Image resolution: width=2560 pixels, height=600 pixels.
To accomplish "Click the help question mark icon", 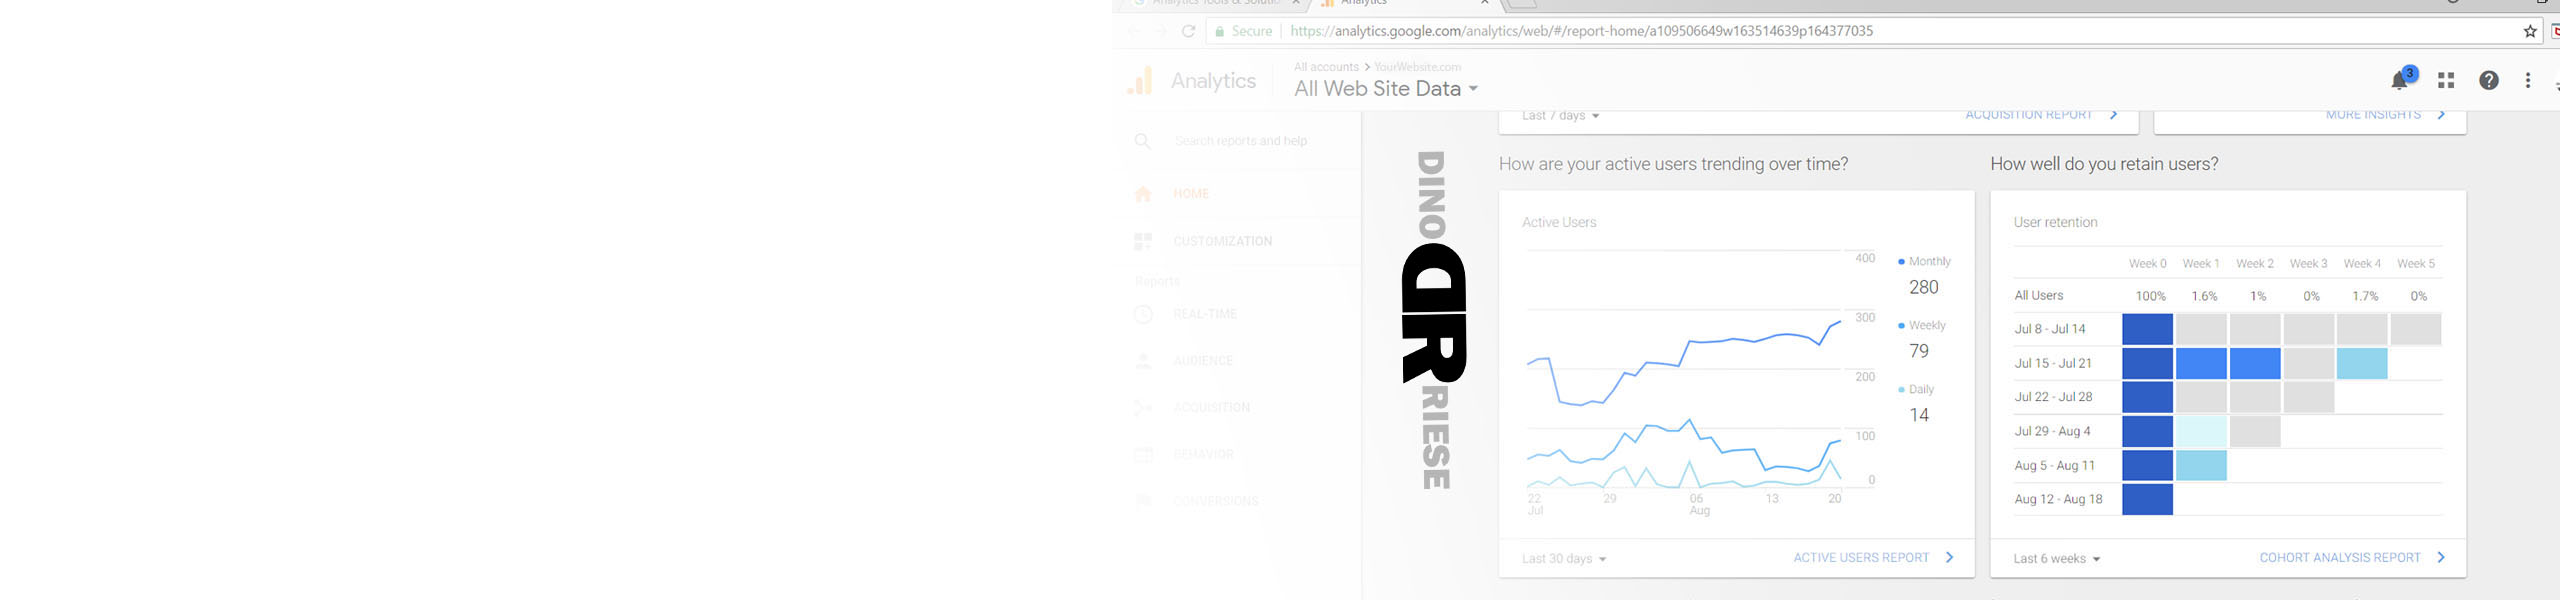I will 2489,81.
